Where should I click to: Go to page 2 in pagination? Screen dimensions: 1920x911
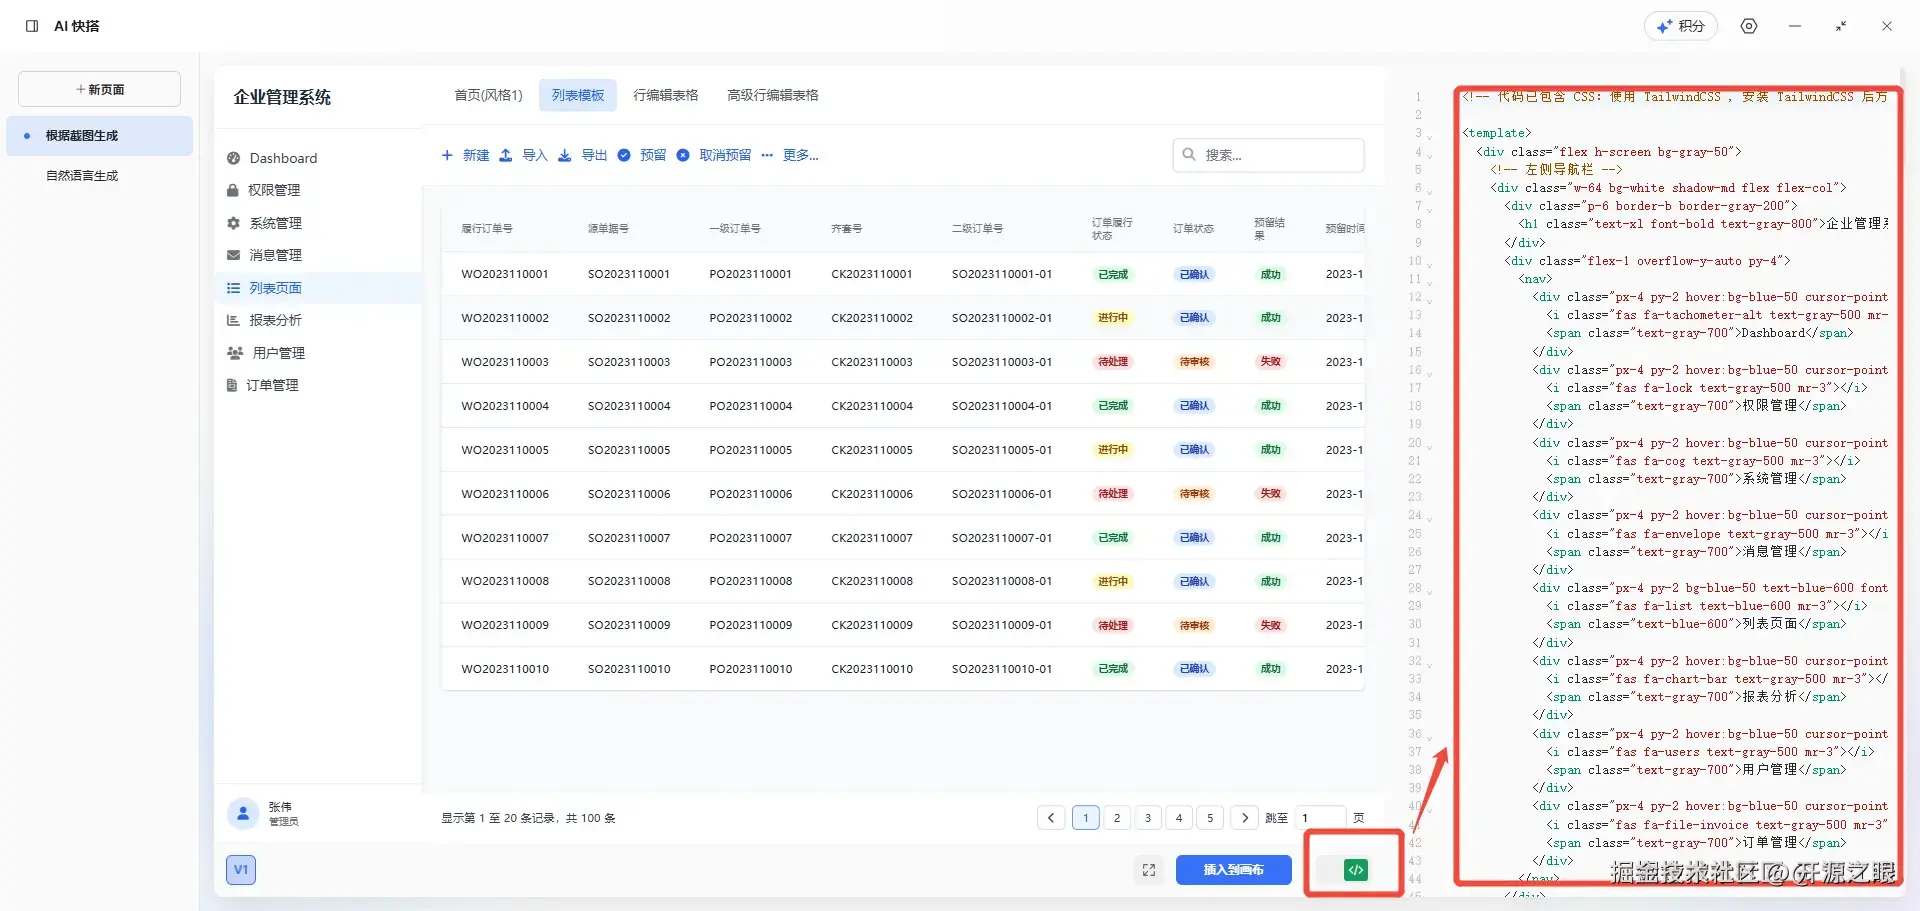[x=1117, y=818]
